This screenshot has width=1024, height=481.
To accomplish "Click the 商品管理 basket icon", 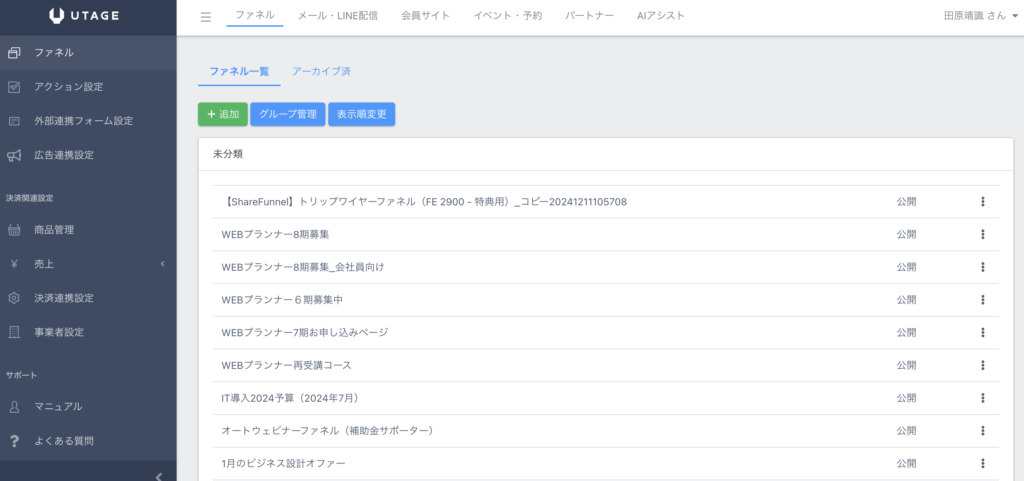I will [14, 230].
